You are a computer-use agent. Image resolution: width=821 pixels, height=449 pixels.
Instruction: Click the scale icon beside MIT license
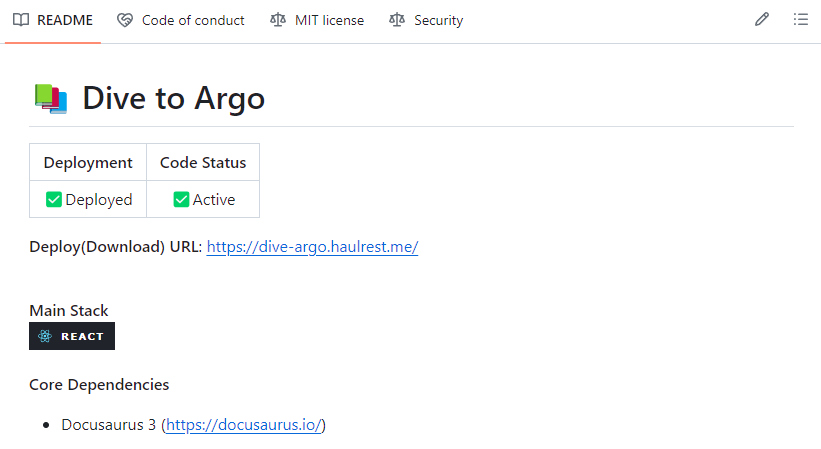(278, 20)
